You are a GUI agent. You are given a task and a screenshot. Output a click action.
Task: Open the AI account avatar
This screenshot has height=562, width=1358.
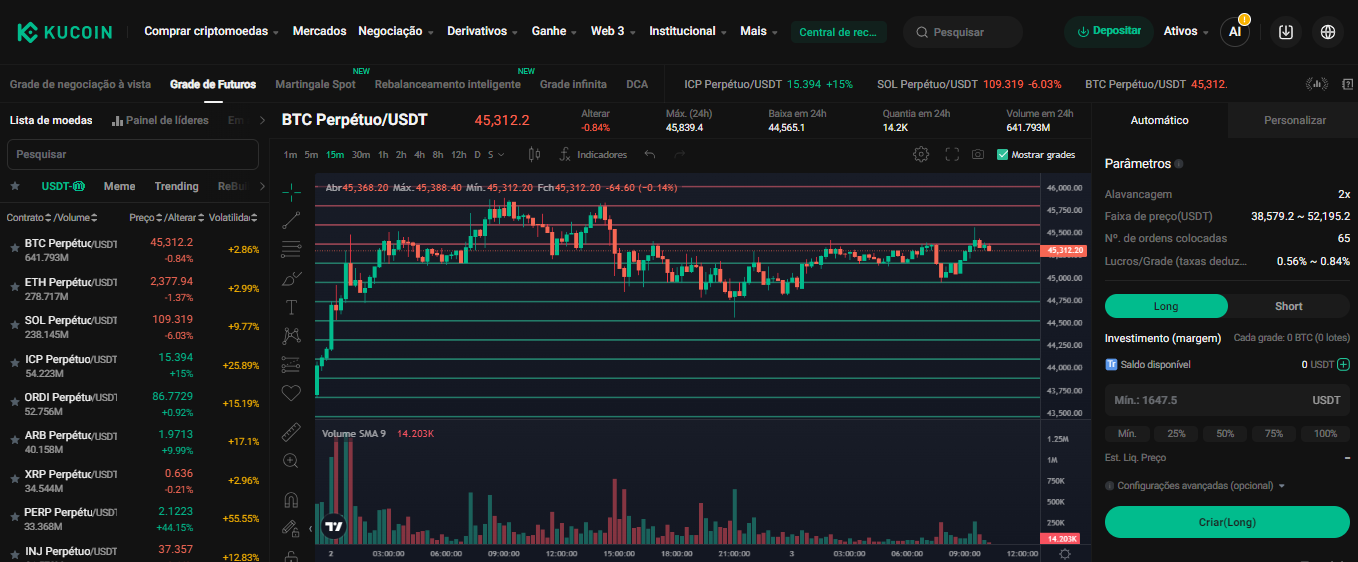[x=1235, y=32]
